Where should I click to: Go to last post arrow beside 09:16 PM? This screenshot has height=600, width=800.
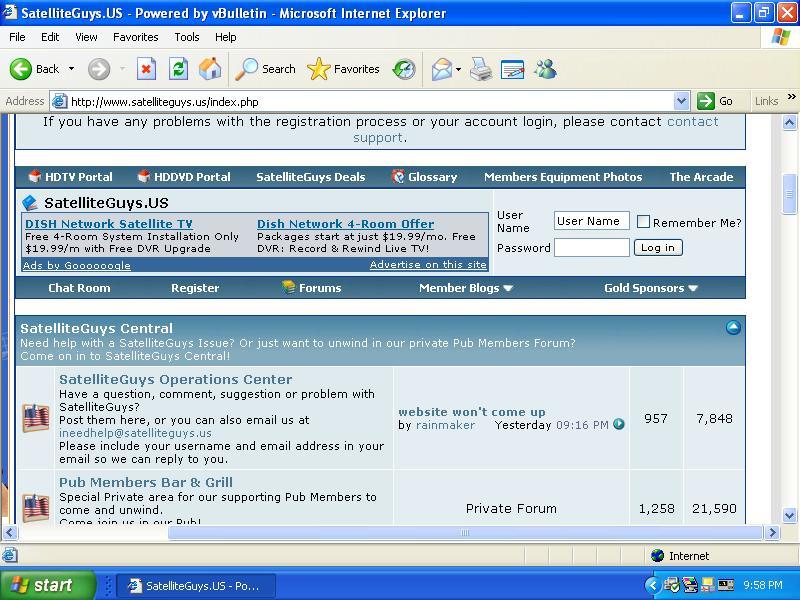coord(619,424)
